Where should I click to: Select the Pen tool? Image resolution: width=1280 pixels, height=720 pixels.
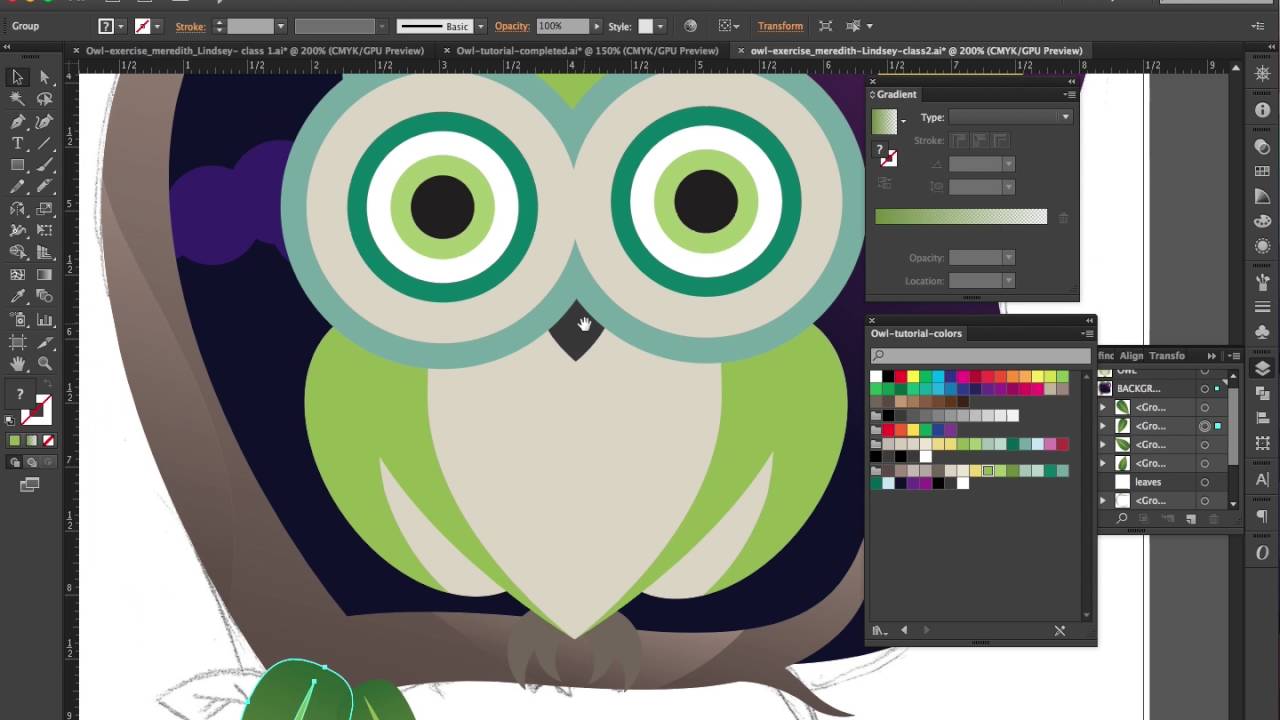pos(18,121)
